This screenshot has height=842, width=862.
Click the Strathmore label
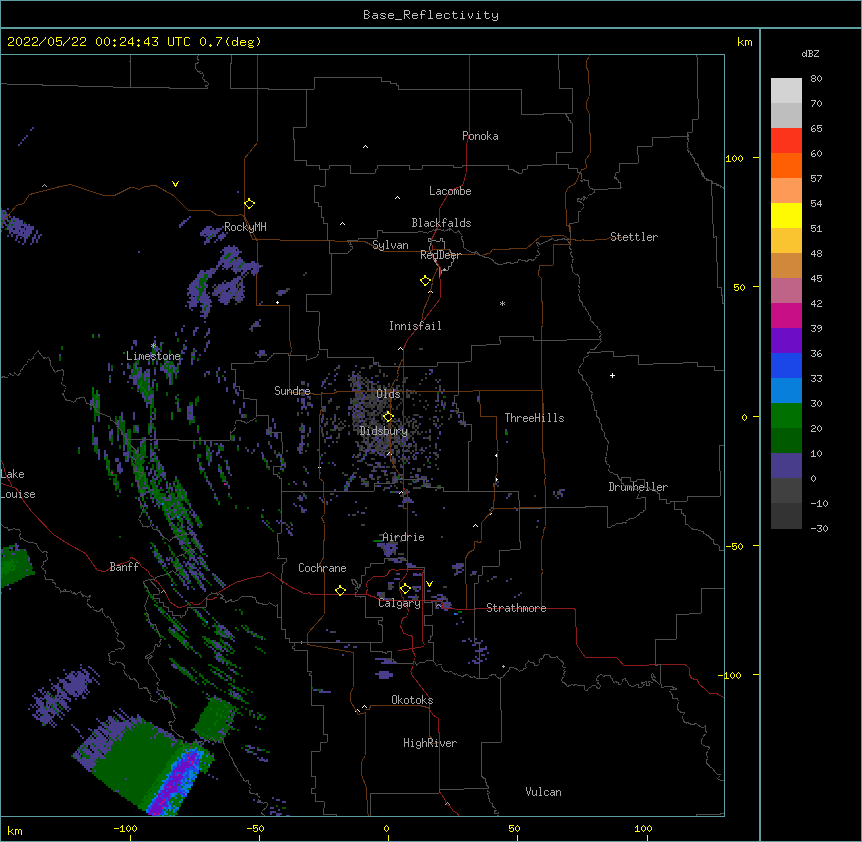[x=516, y=608]
